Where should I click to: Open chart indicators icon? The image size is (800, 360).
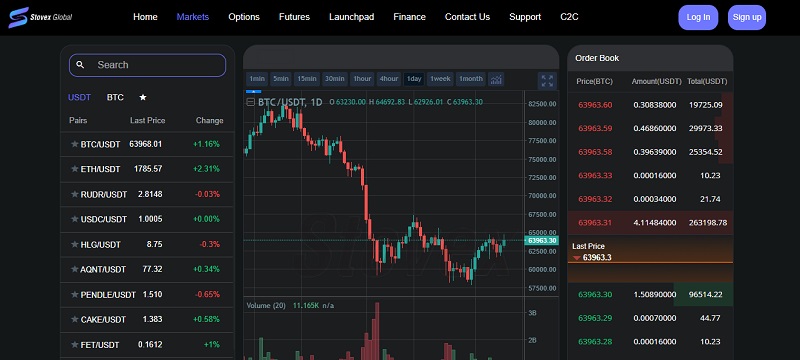pos(496,79)
